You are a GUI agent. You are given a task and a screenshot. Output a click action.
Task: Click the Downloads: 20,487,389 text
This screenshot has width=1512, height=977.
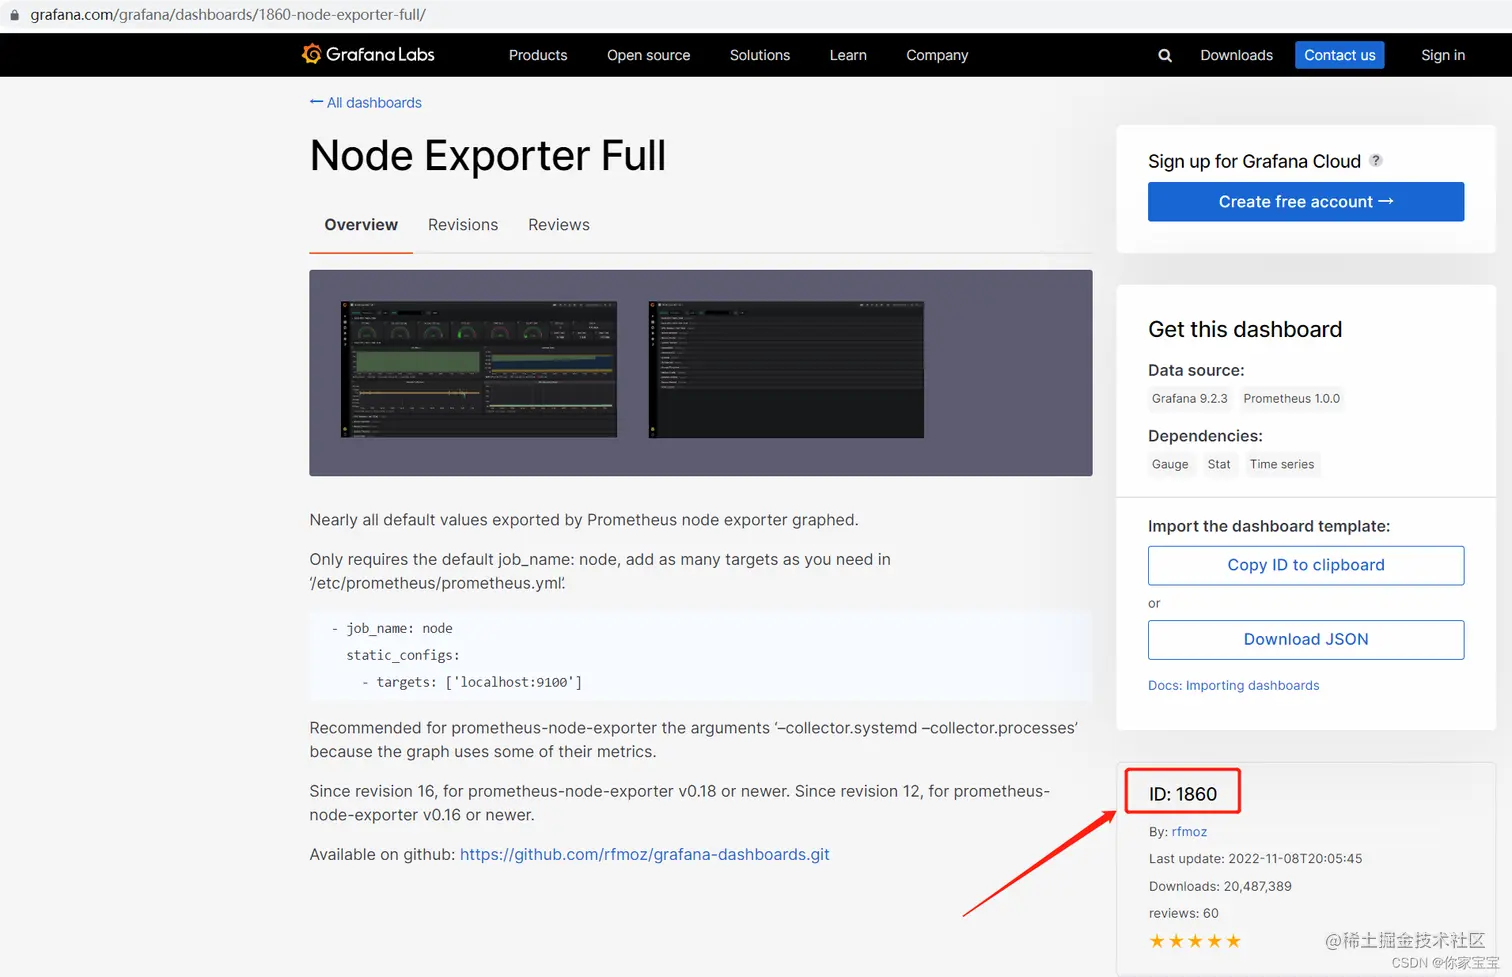[1220, 886]
